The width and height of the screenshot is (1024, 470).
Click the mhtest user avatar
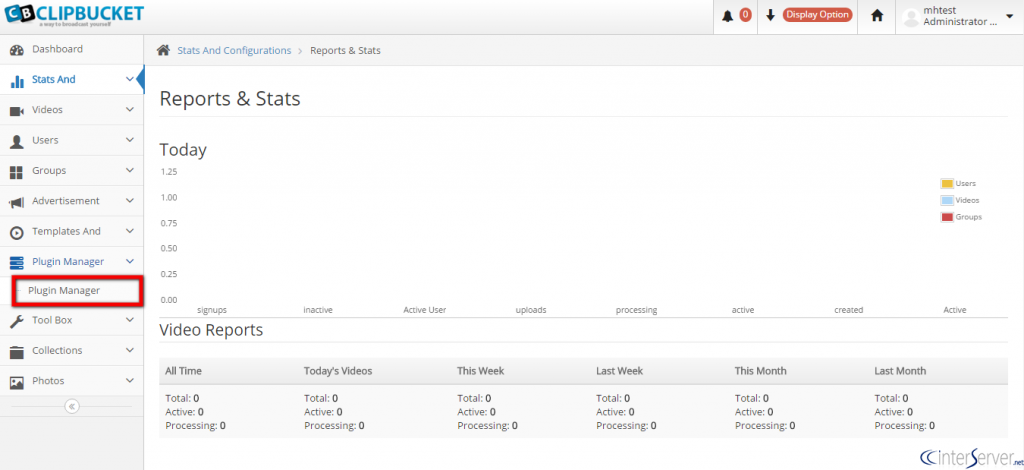click(x=911, y=17)
